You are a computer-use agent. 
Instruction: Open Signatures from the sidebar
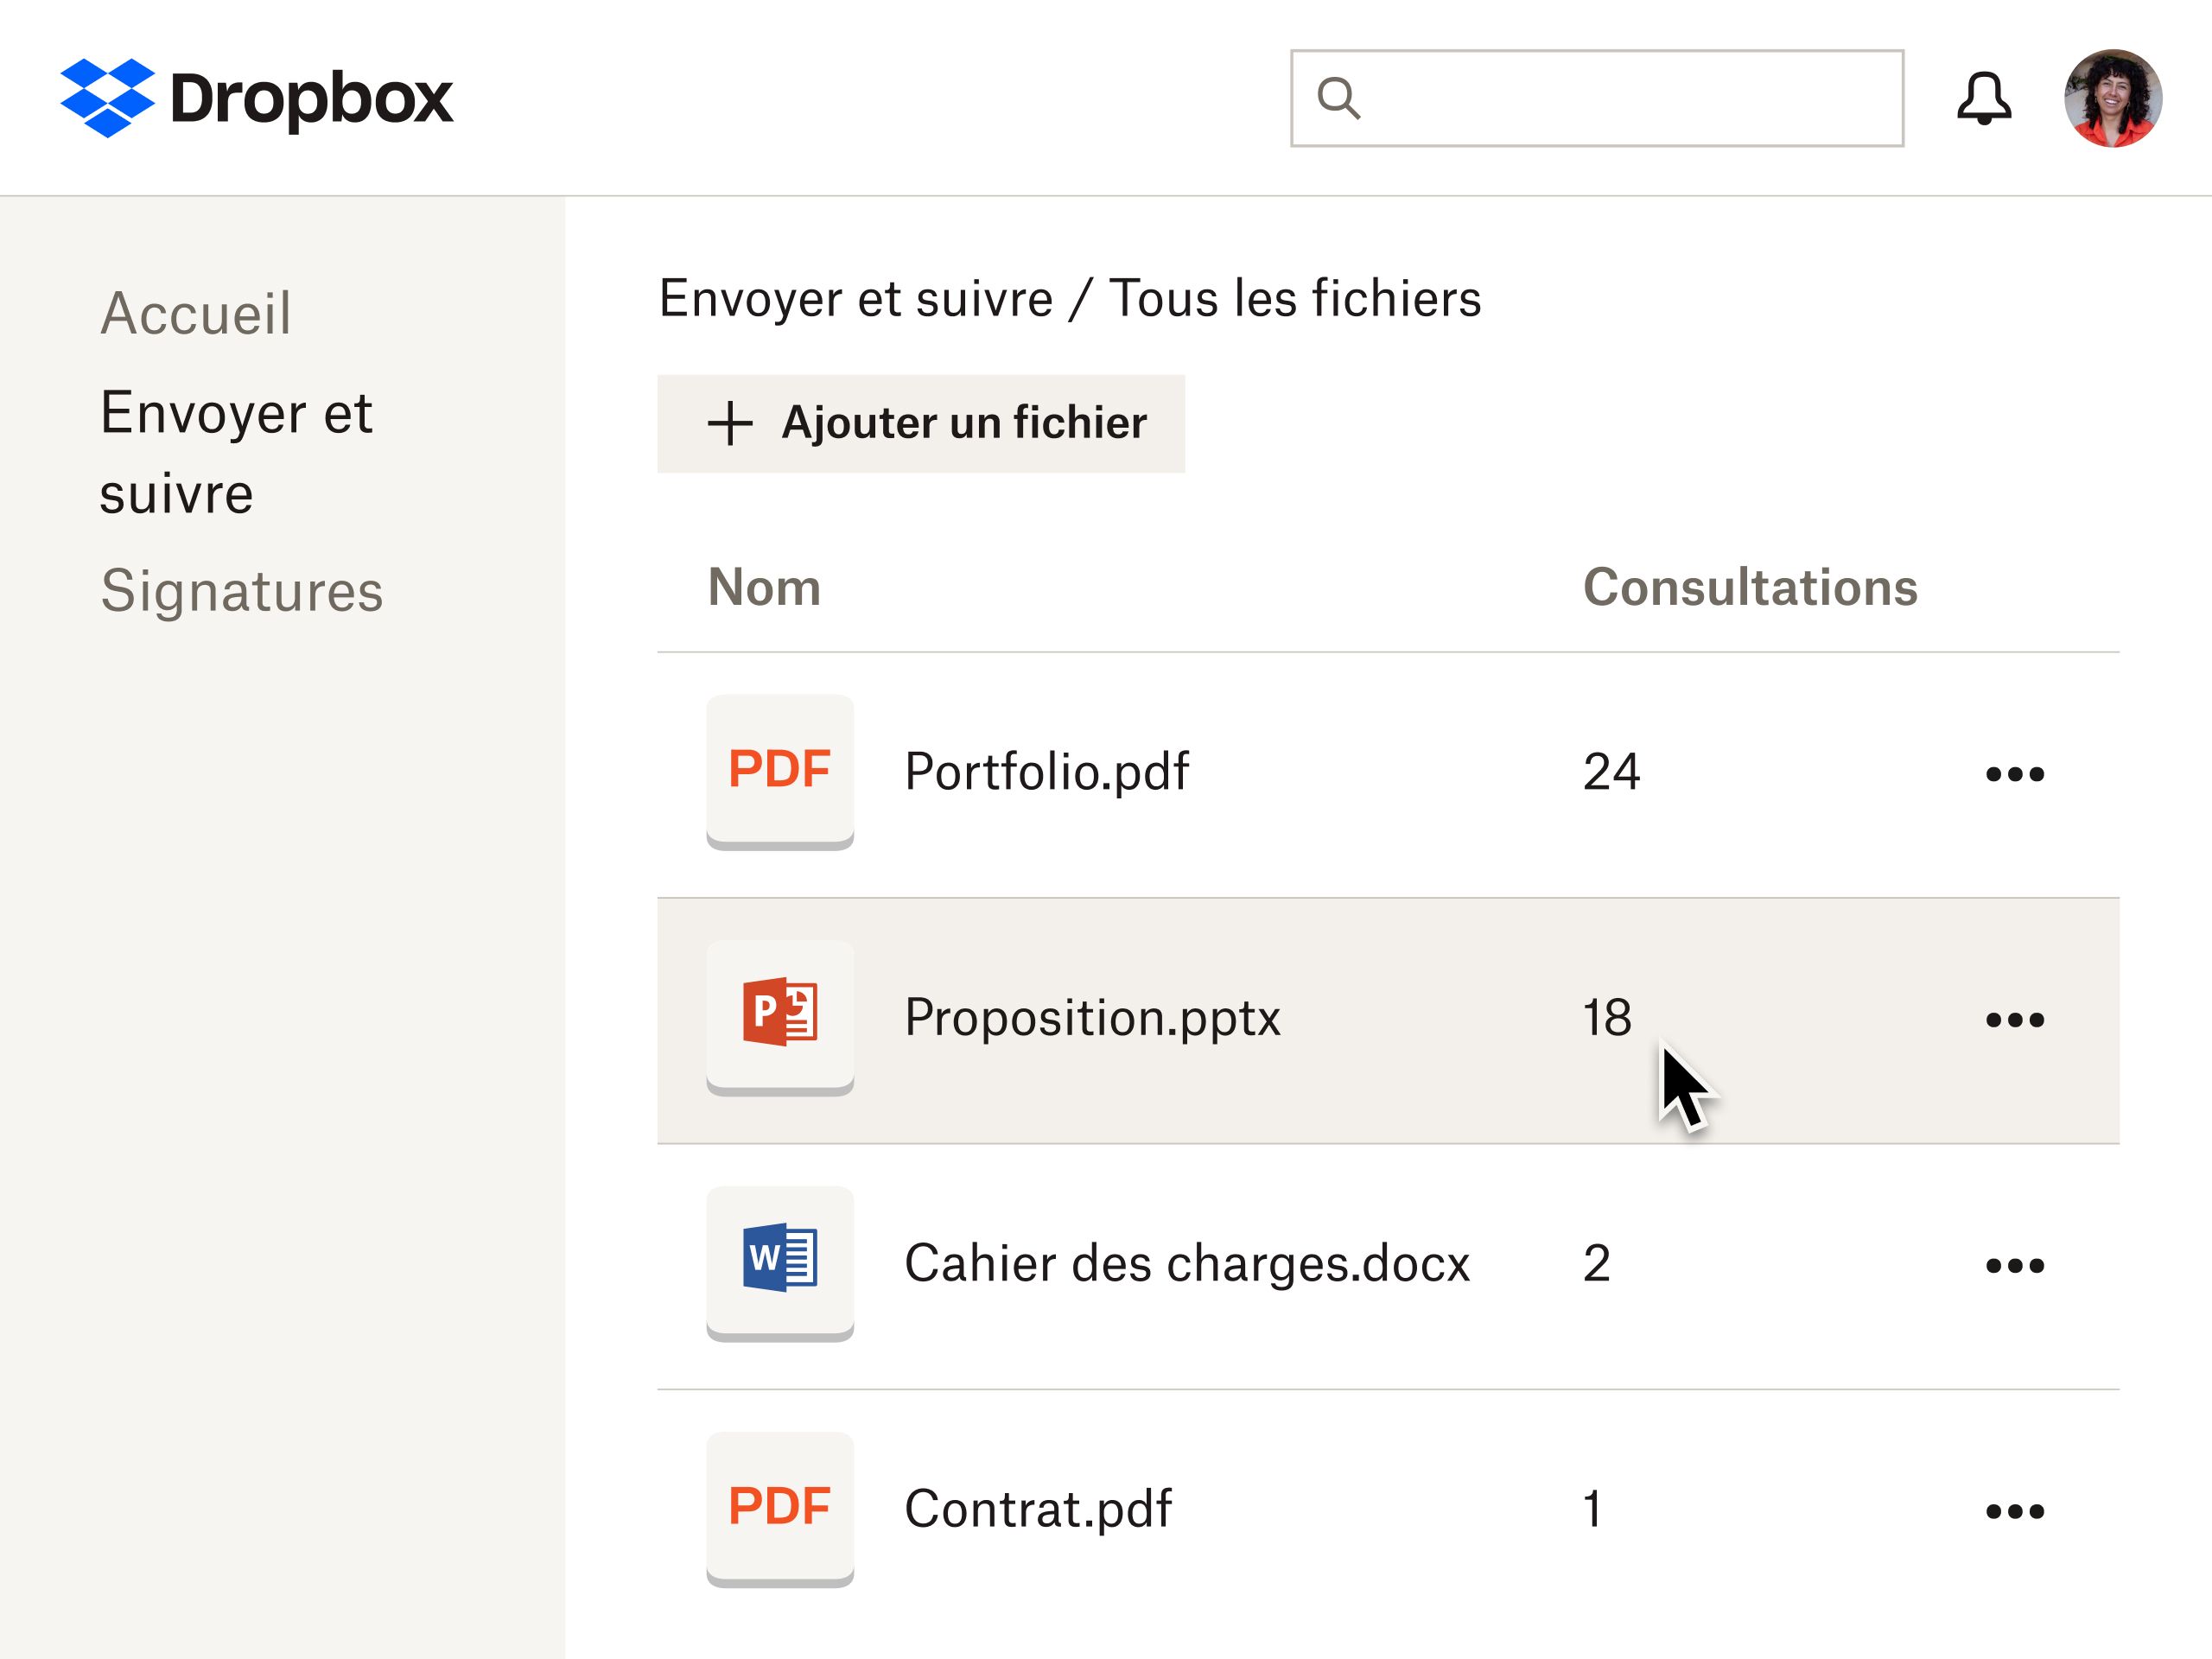coord(242,592)
